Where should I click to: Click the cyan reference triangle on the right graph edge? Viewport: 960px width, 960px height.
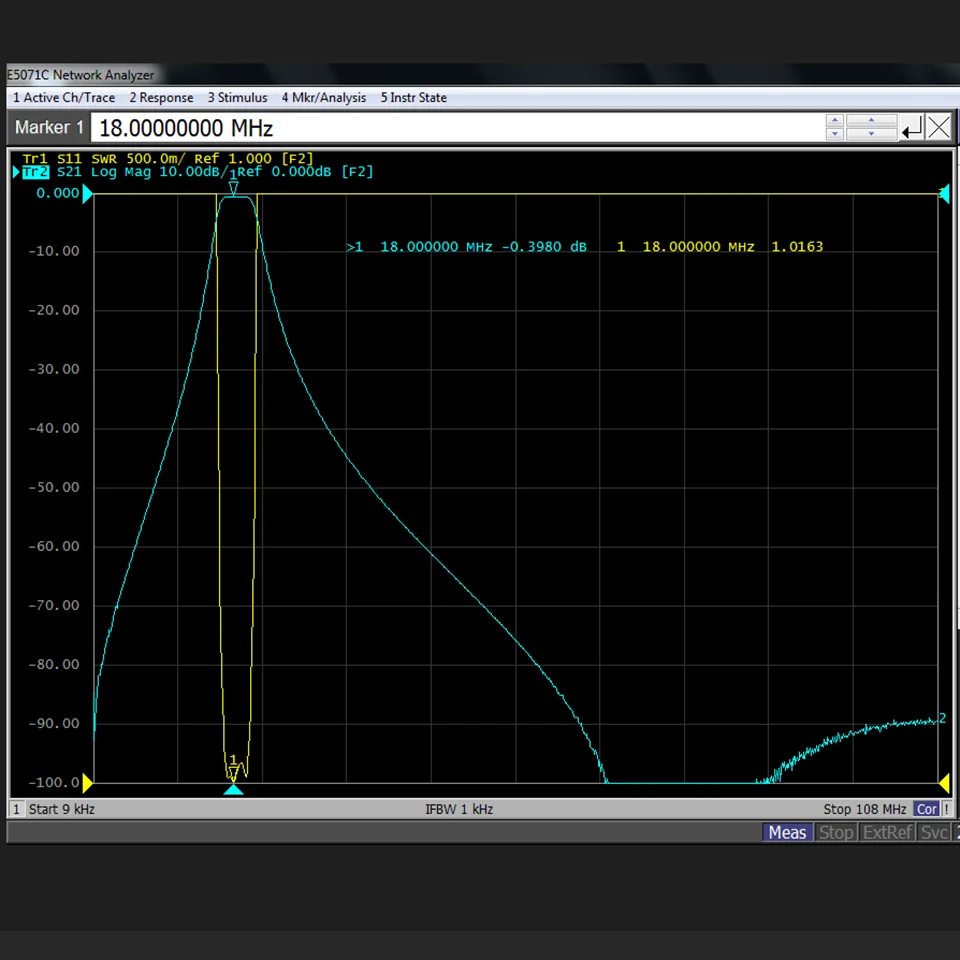tap(944, 194)
